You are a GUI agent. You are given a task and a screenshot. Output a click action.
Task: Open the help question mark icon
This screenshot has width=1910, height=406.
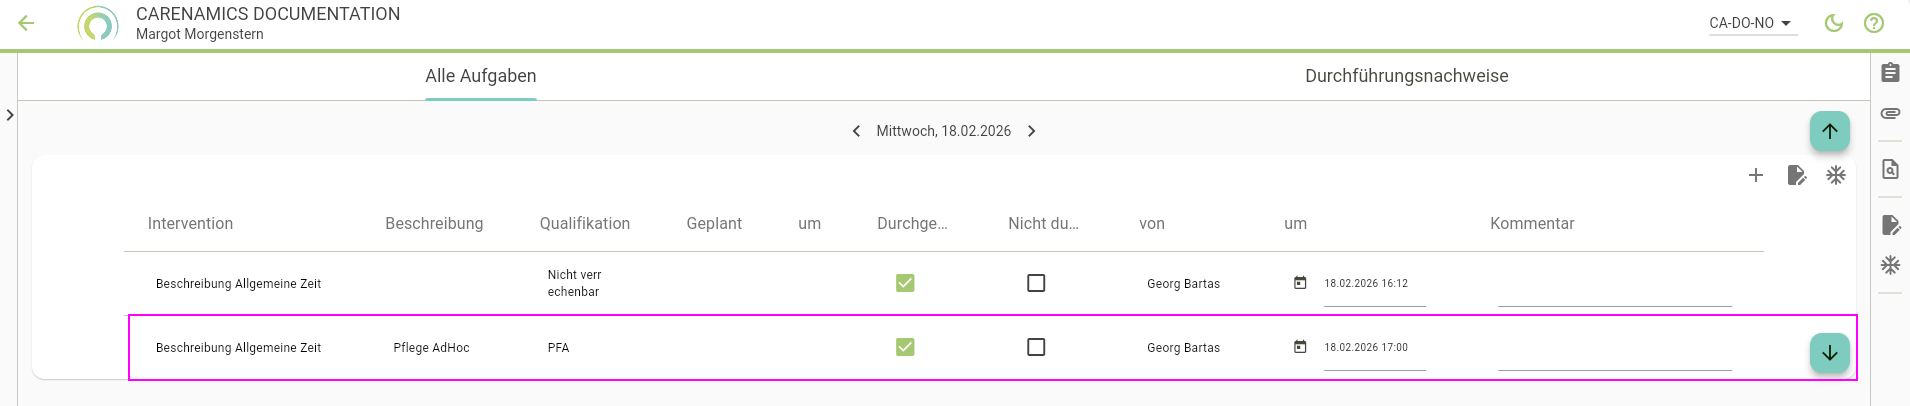click(x=1874, y=23)
